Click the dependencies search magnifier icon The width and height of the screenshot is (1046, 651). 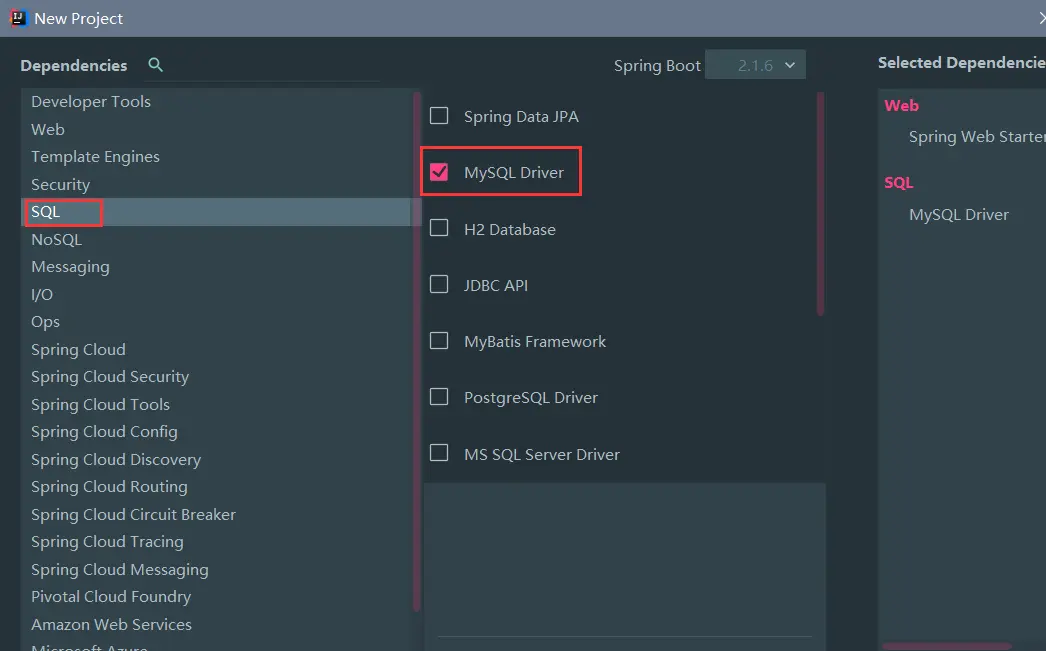155,65
